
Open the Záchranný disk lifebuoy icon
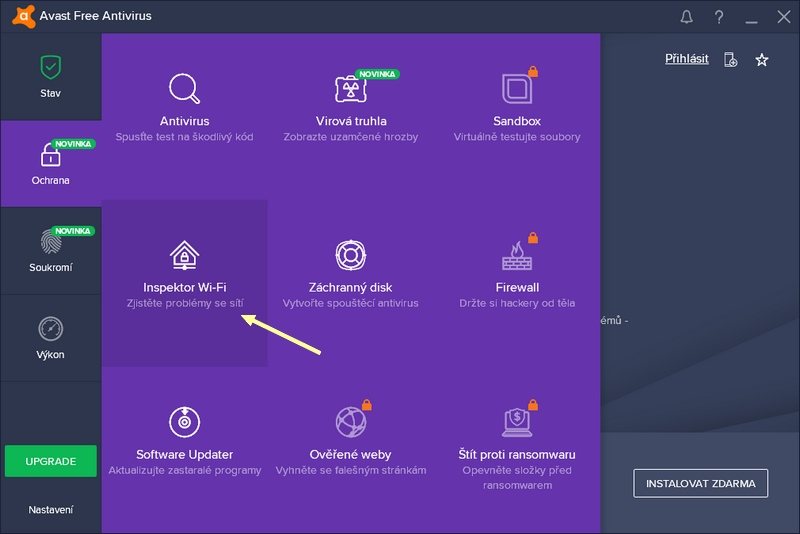click(x=351, y=255)
